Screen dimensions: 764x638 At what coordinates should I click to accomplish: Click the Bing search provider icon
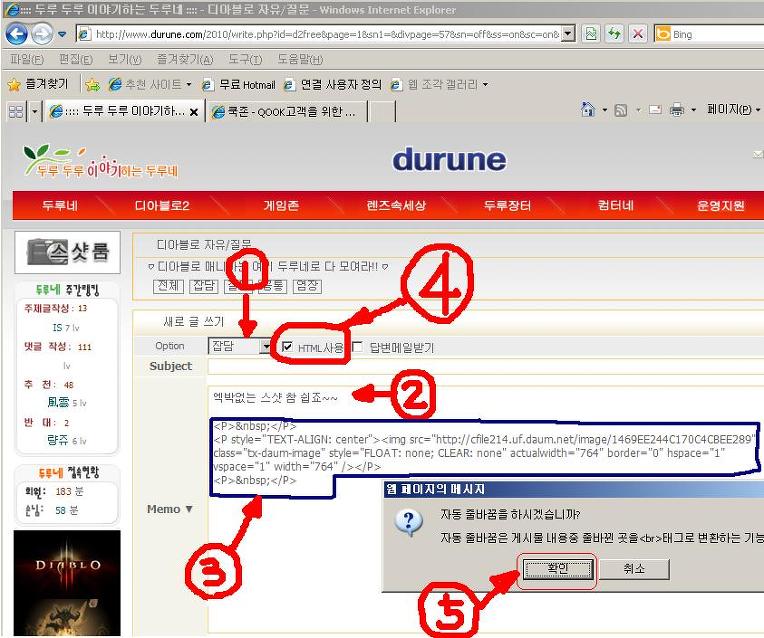[x=663, y=34]
